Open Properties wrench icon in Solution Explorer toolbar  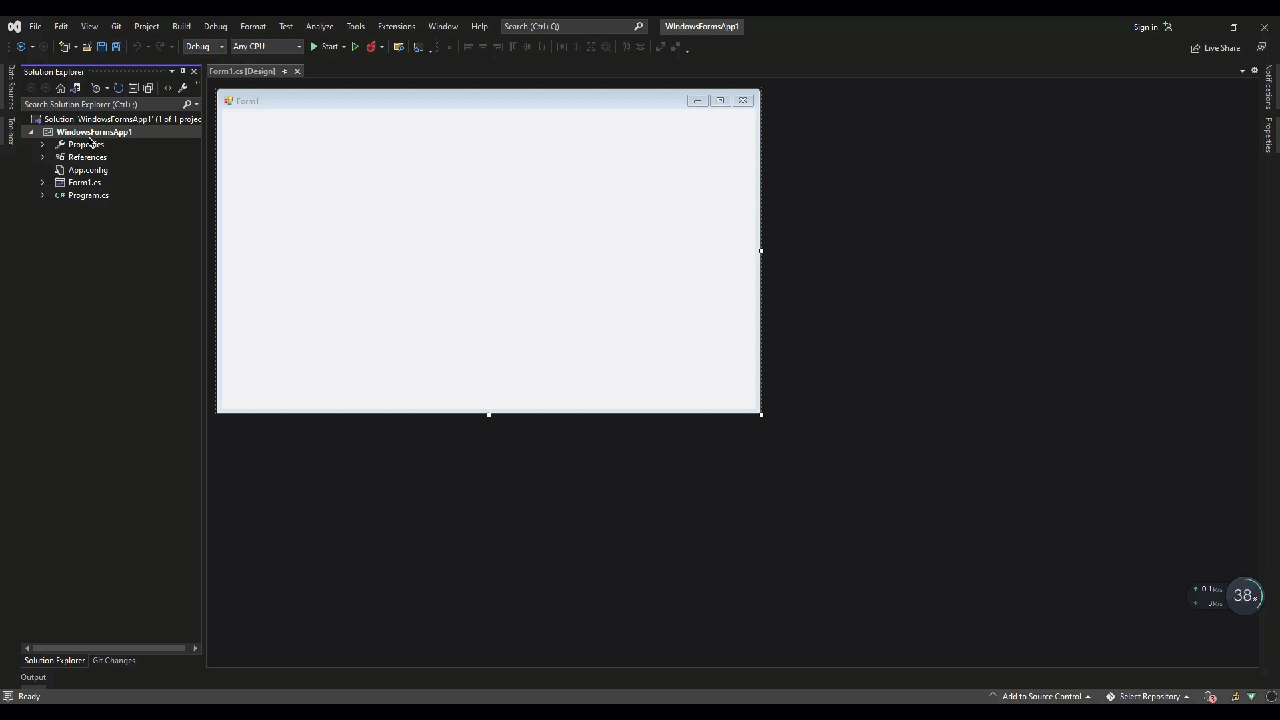point(182,88)
